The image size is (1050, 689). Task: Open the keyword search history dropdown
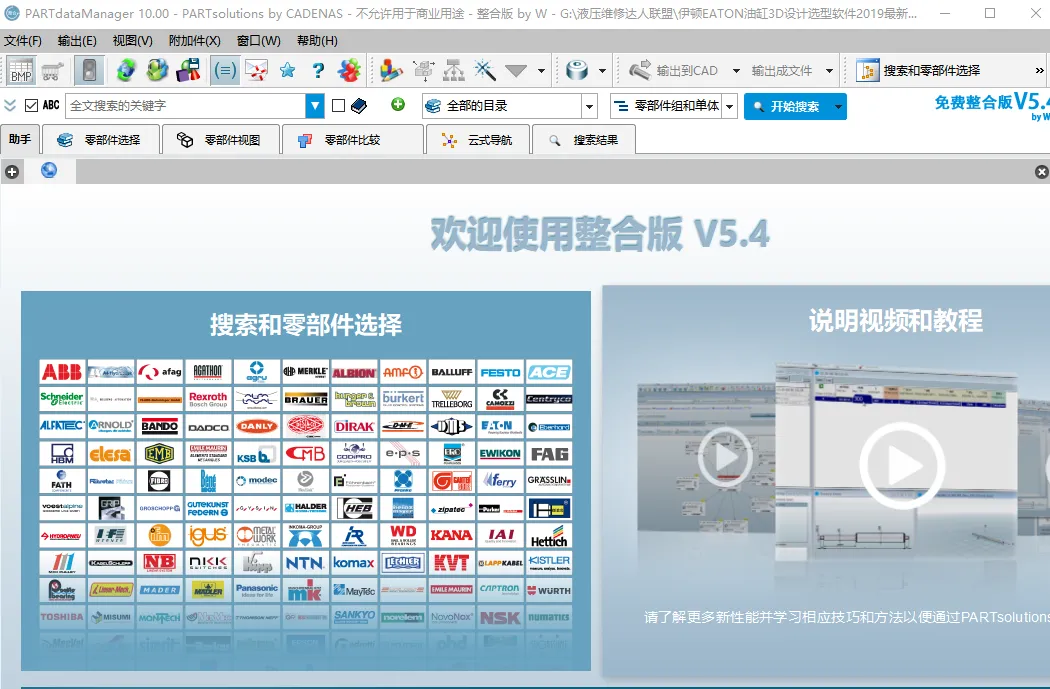315,106
